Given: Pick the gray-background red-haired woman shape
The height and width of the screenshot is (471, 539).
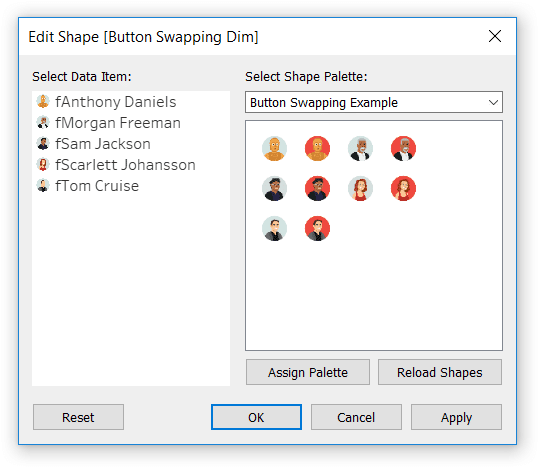Looking at the screenshot, I should (x=360, y=188).
